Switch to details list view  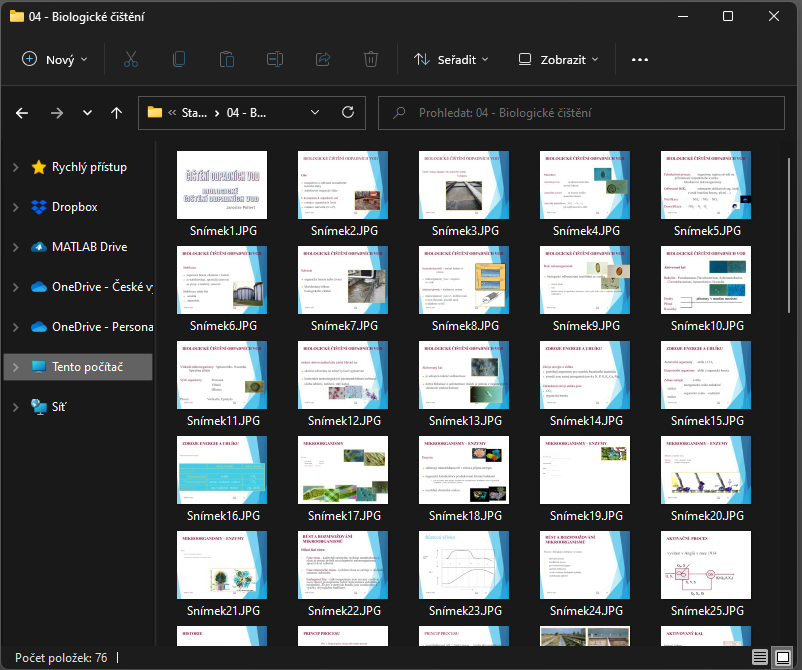click(x=760, y=657)
